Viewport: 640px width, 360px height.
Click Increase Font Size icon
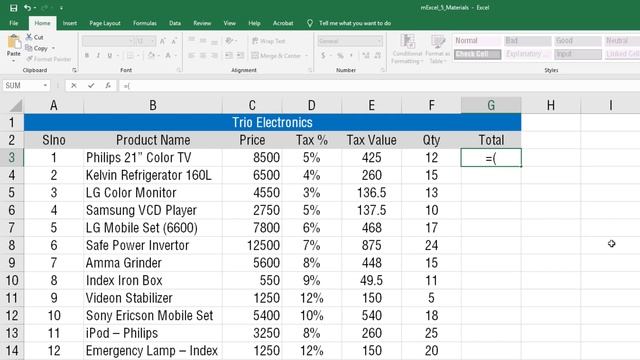pos(162,41)
